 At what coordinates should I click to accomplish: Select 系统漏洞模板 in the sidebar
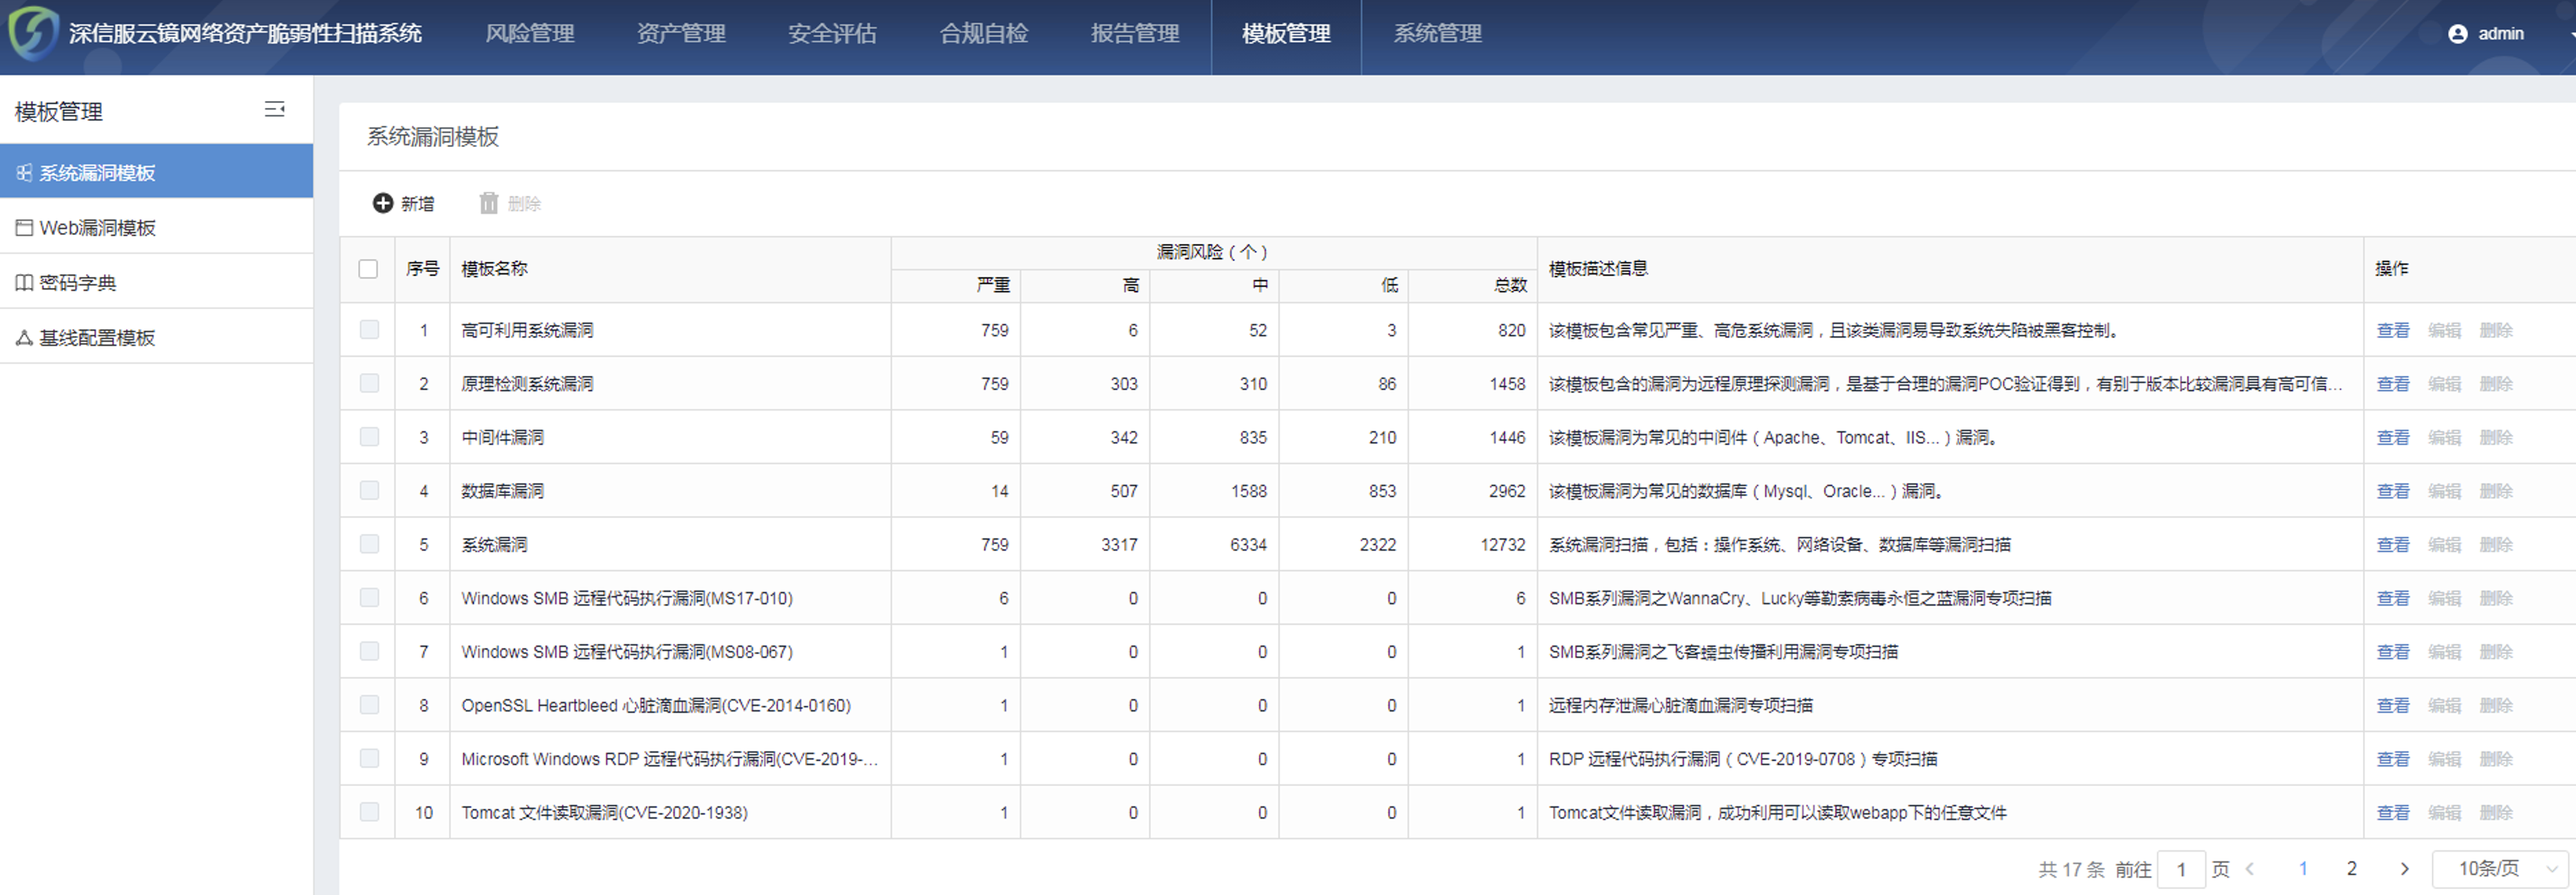(156, 172)
